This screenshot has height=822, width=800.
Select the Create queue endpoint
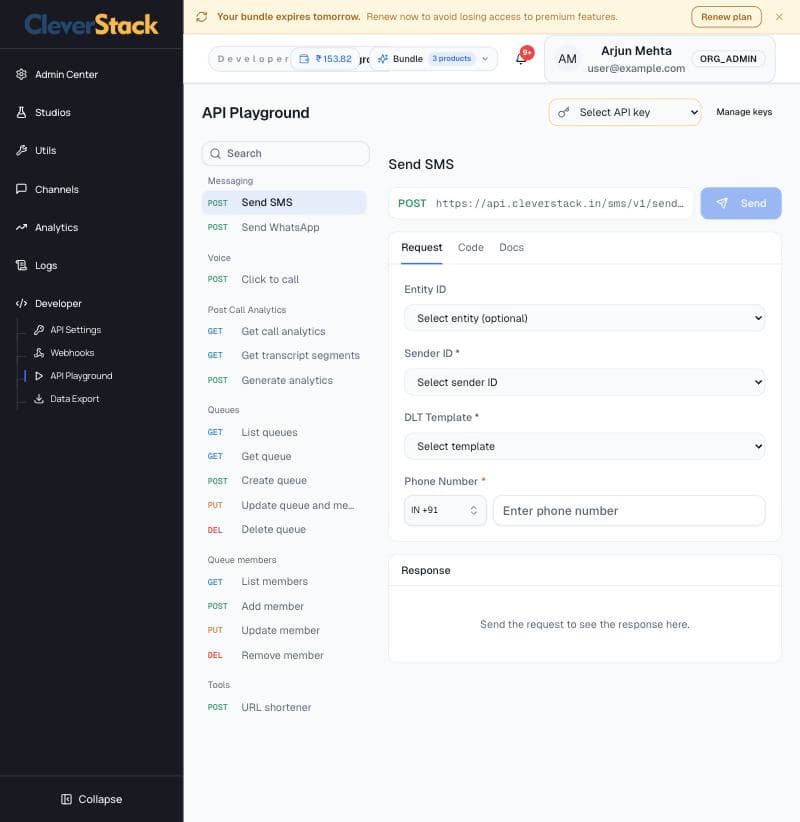tap(284, 481)
